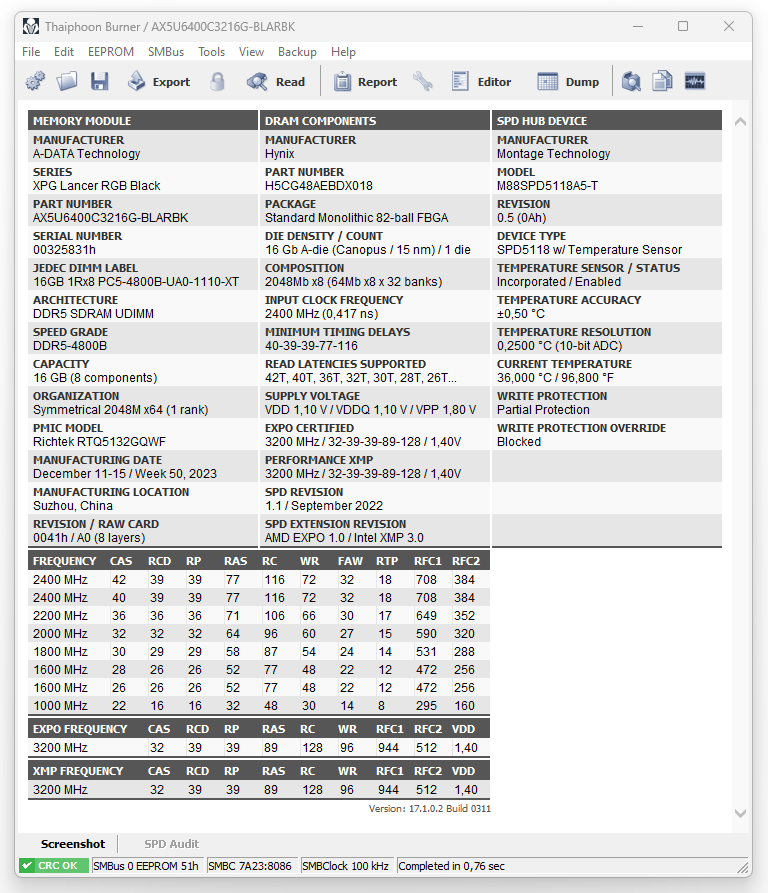Image resolution: width=768 pixels, height=893 pixels.
Task: Click the 1800 MHz timing row
Action: pos(259,652)
